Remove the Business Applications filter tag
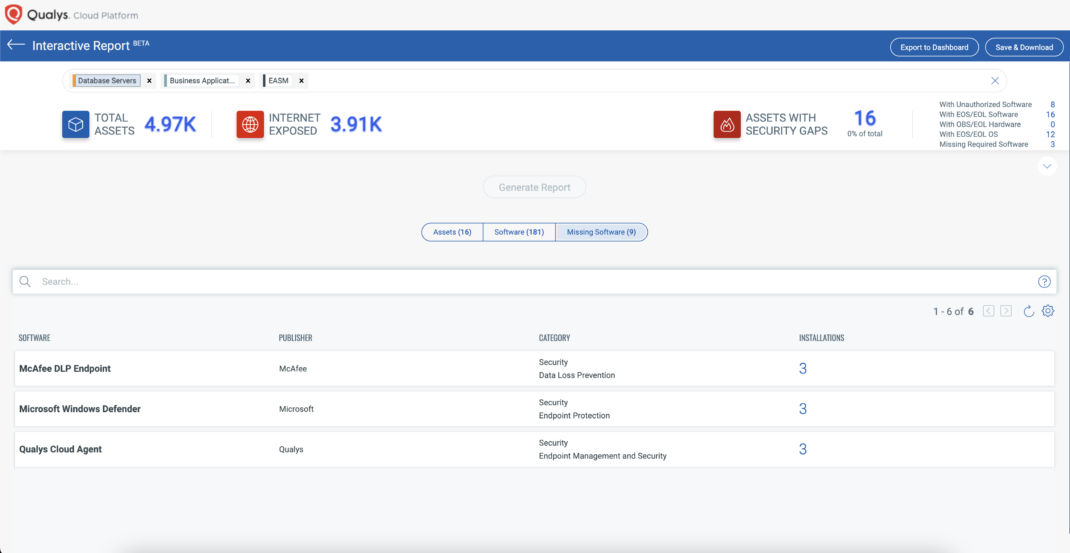The height and width of the screenshot is (553, 1070). click(248, 81)
